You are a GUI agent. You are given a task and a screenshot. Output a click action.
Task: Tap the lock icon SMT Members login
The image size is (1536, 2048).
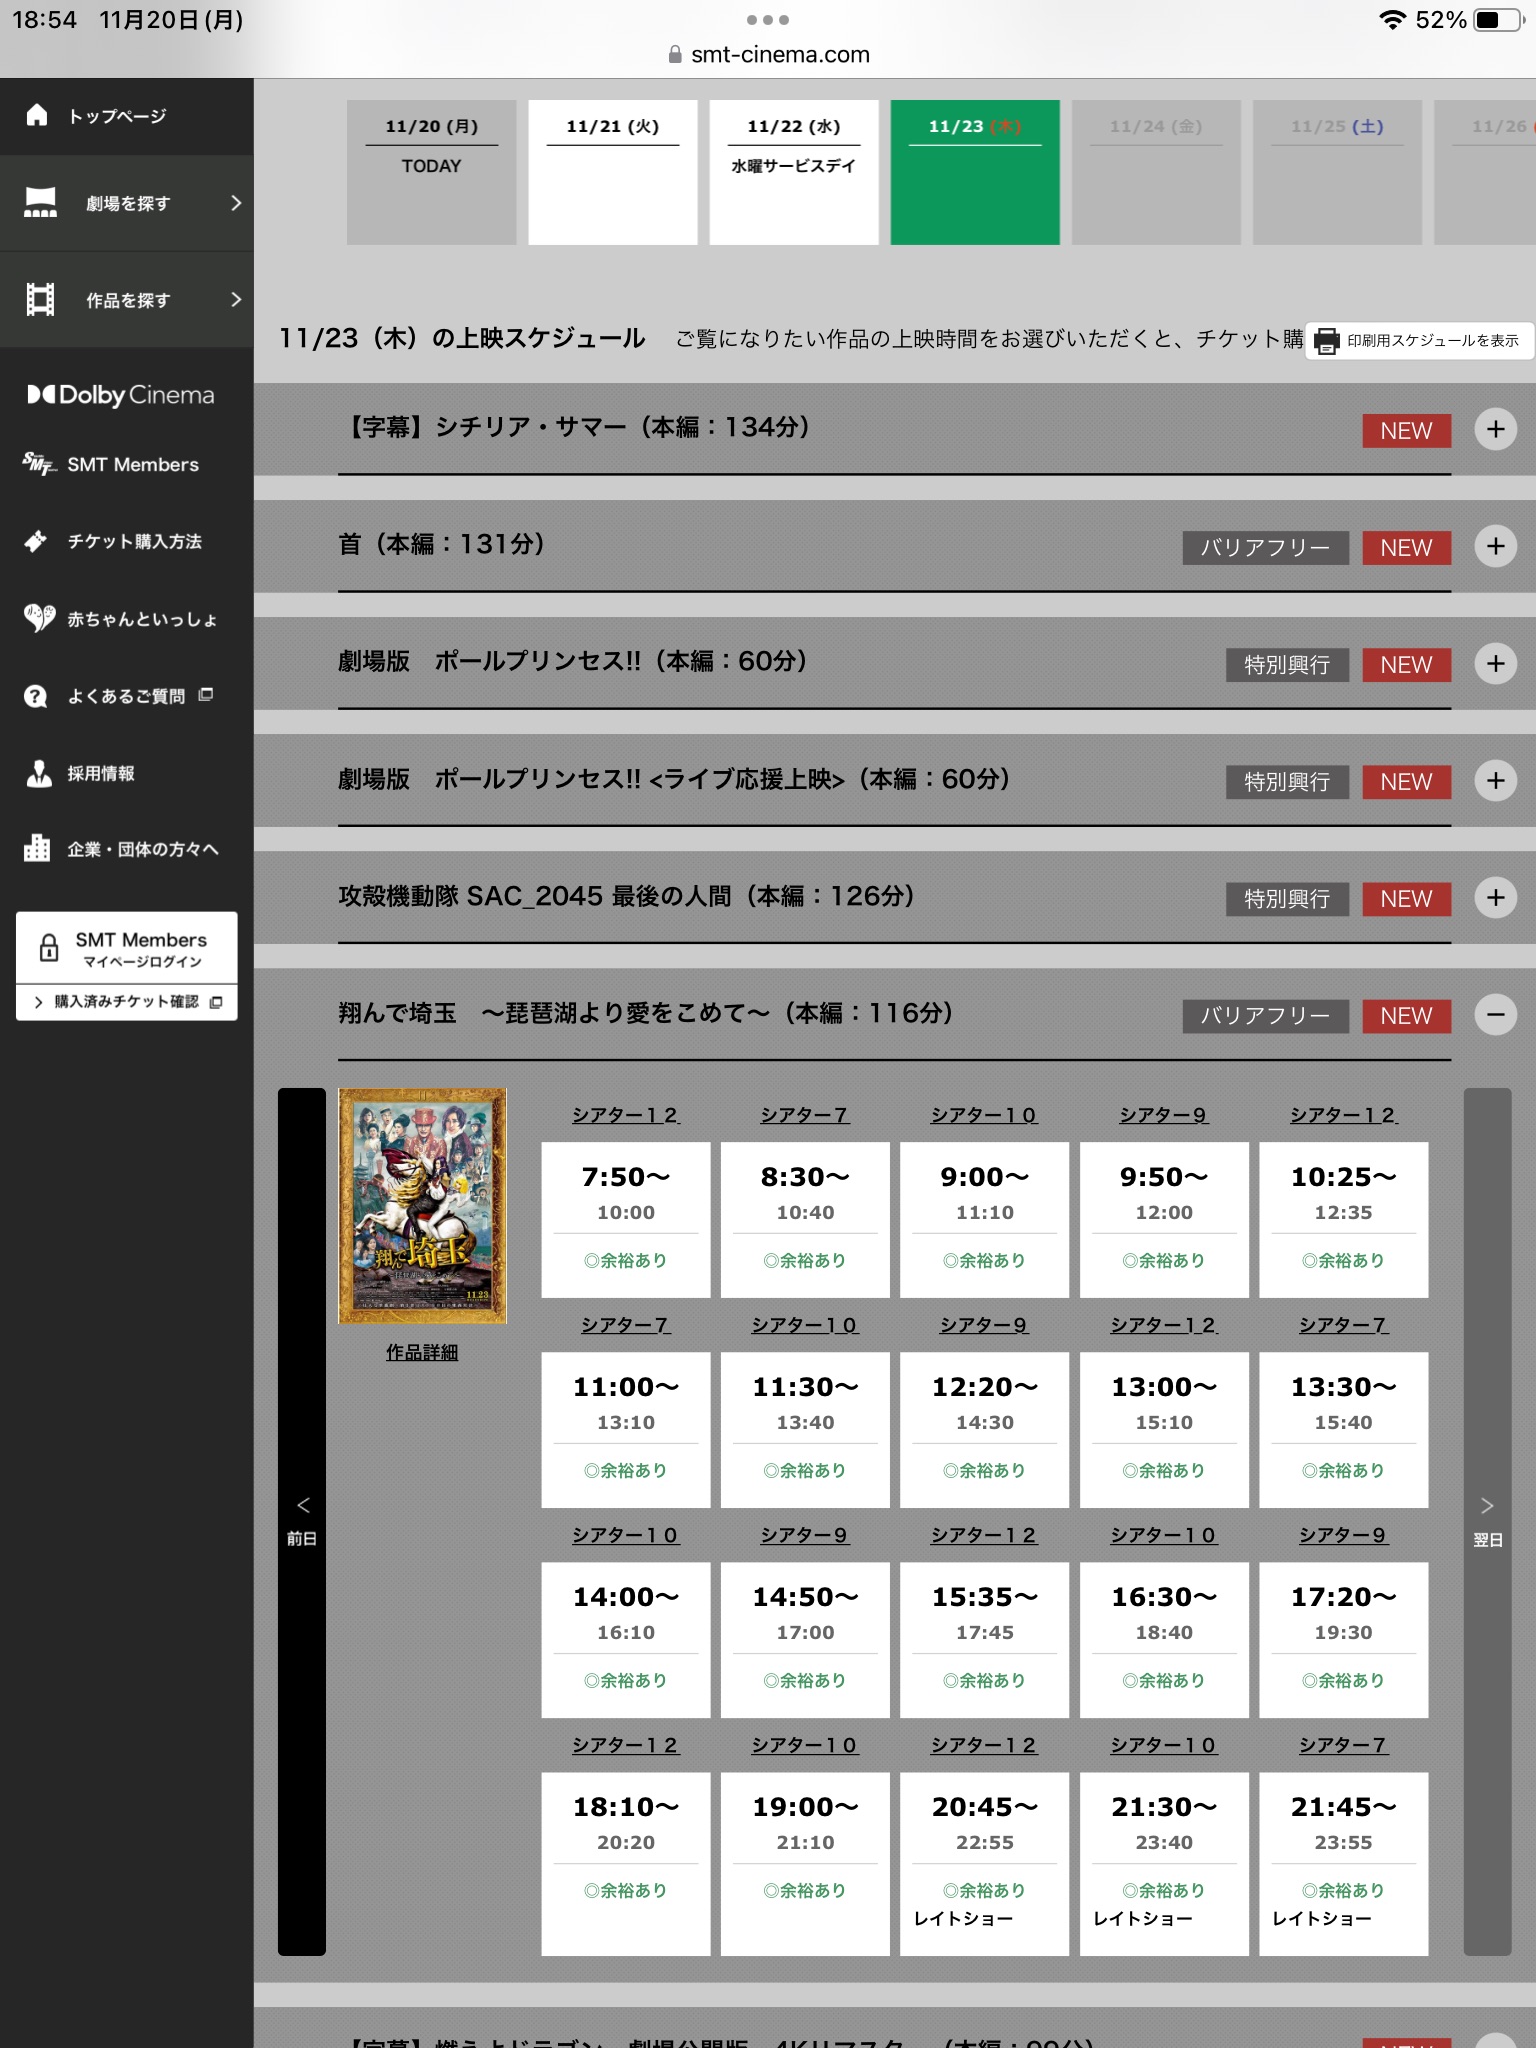tap(49, 947)
